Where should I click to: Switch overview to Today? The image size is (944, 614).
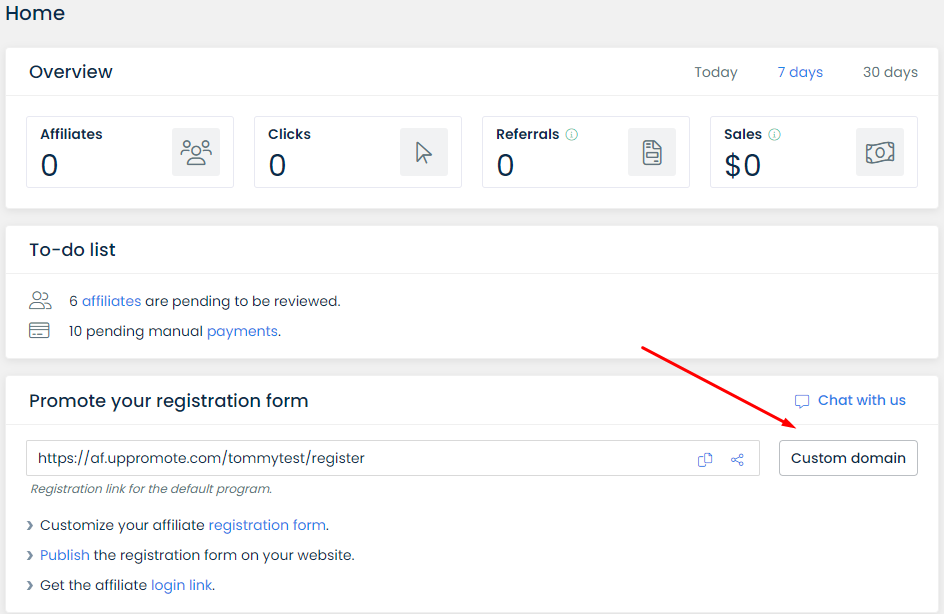[716, 72]
